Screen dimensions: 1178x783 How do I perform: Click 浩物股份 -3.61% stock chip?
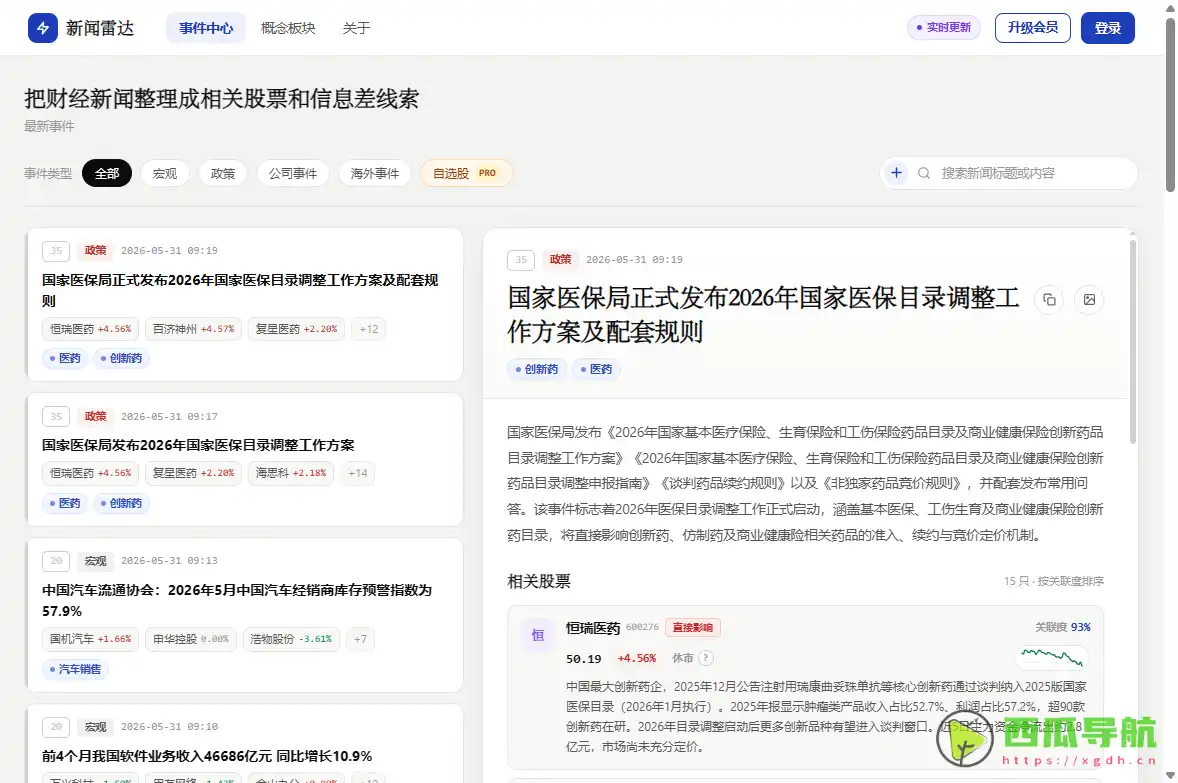[291, 639]
